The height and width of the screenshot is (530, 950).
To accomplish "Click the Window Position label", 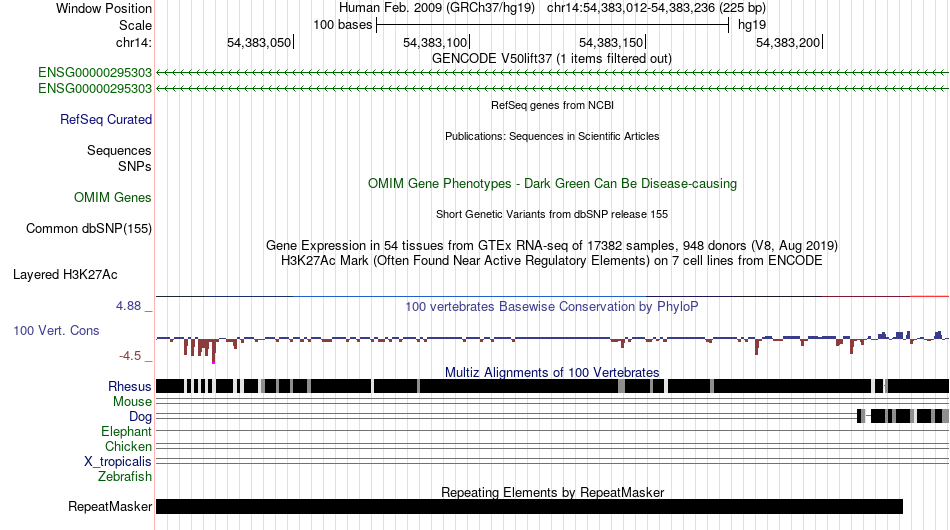I will tap(104, 8).
